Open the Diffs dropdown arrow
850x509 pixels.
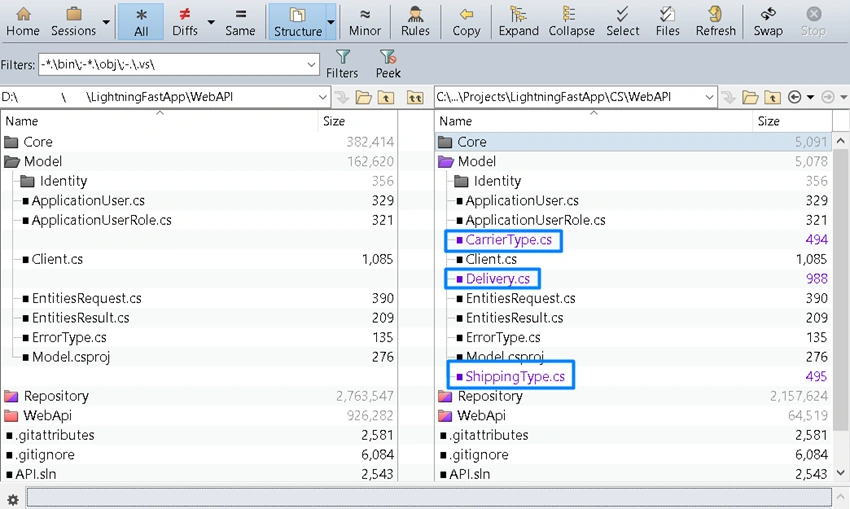211,22
